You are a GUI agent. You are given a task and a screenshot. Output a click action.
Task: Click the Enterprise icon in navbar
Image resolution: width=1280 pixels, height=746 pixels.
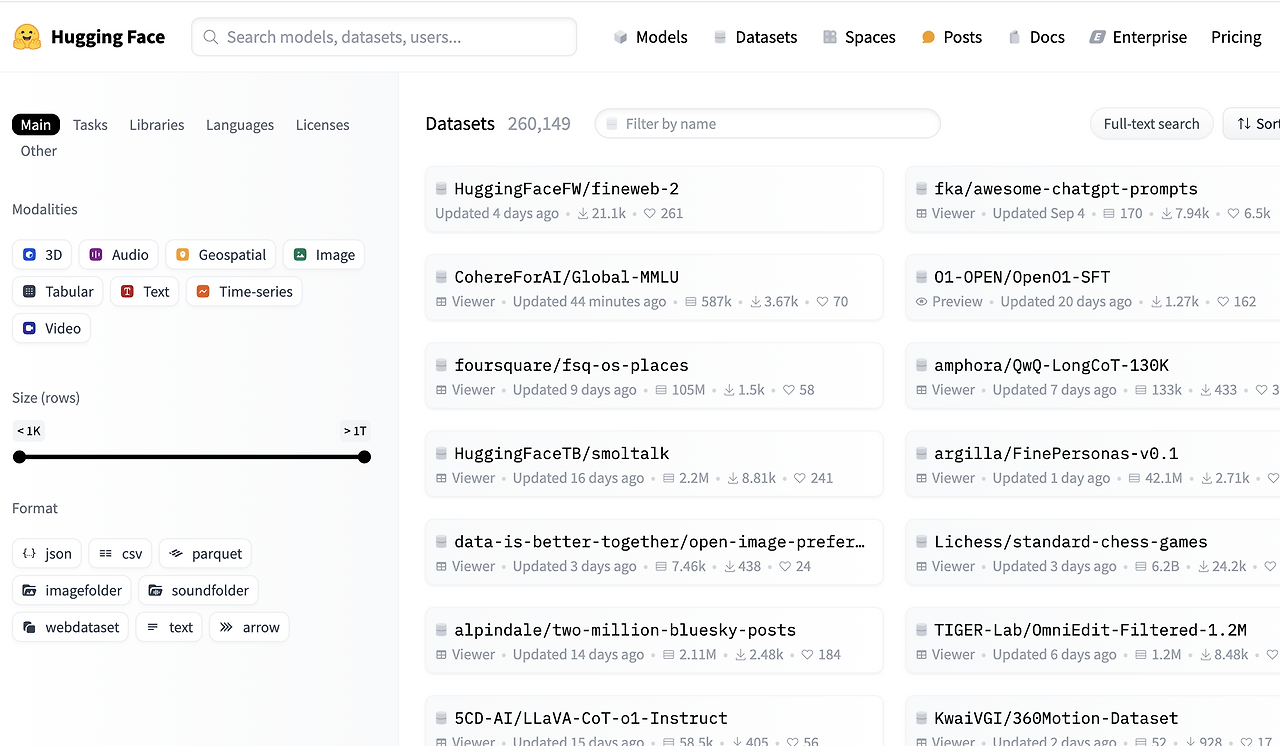point(1097,37)
